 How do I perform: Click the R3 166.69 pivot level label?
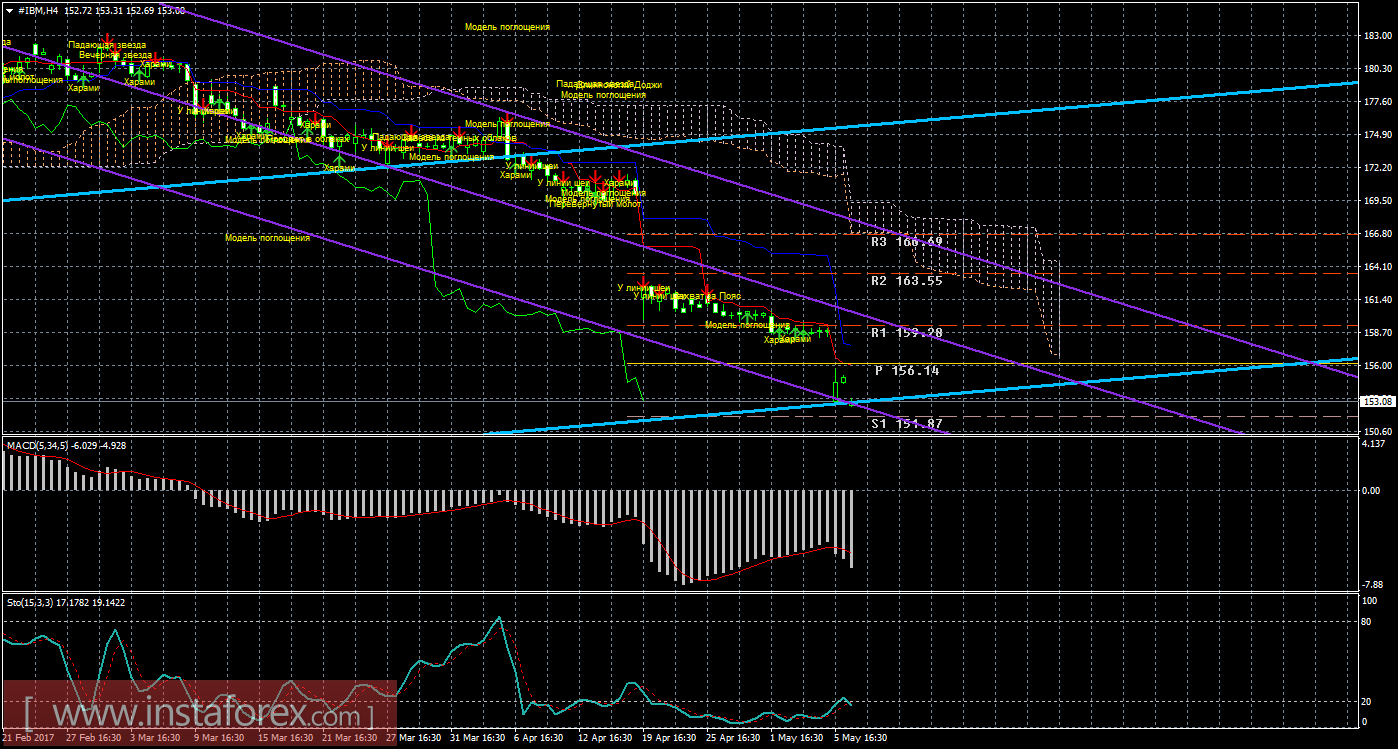tap(905, 241)
